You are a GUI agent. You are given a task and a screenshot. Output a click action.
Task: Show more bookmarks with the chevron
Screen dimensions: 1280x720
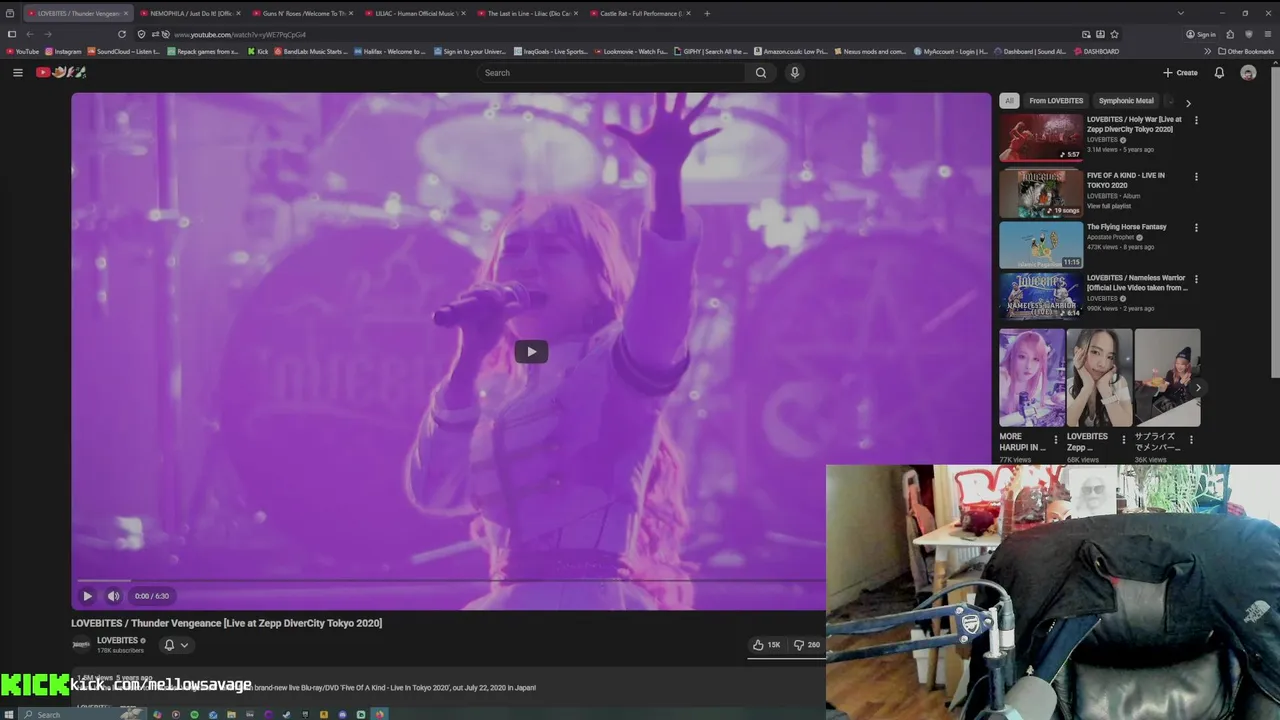[x=1207, y=51]
